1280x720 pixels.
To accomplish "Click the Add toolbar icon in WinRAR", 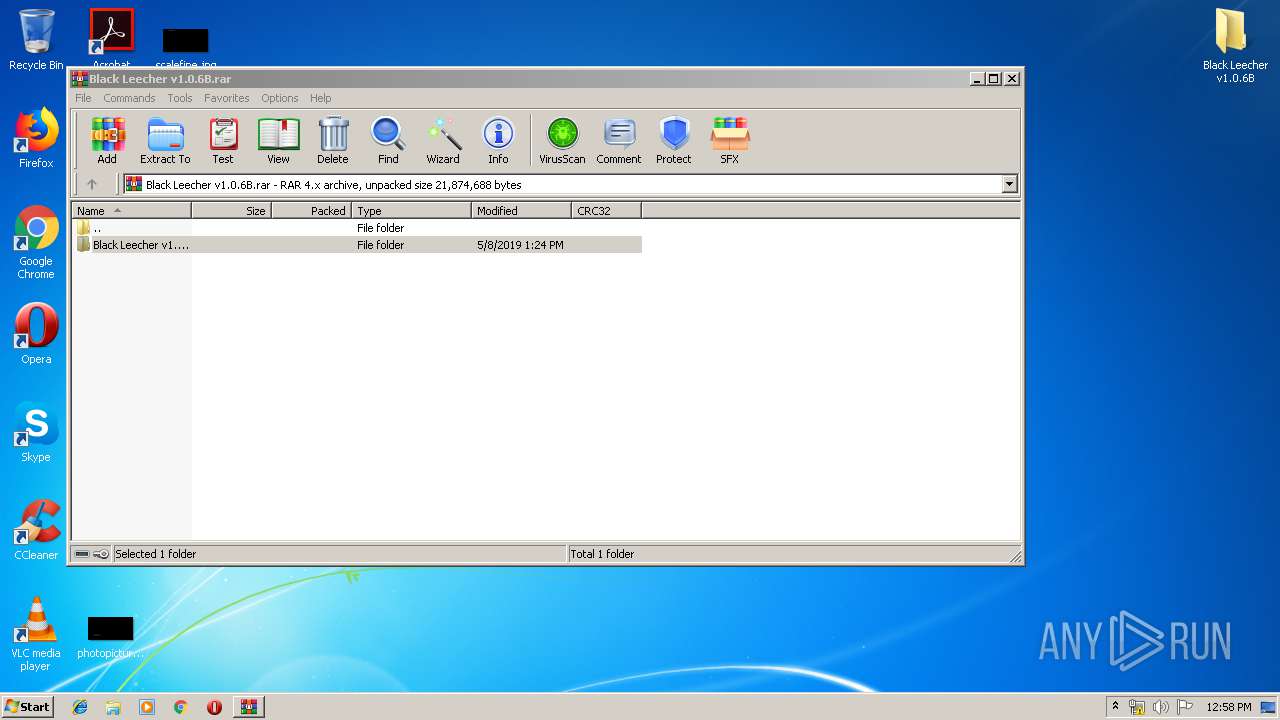I will point(107,141).
